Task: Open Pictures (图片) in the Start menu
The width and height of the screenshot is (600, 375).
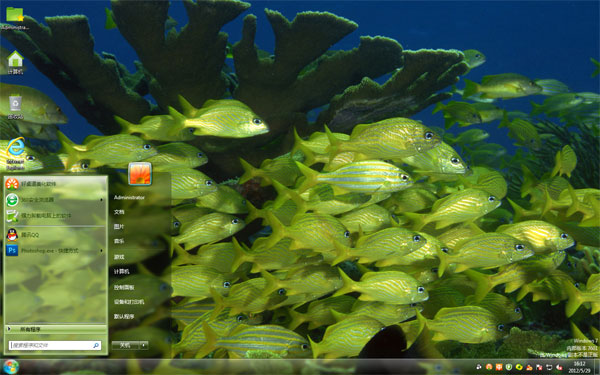Action: (x=119, y=227)
